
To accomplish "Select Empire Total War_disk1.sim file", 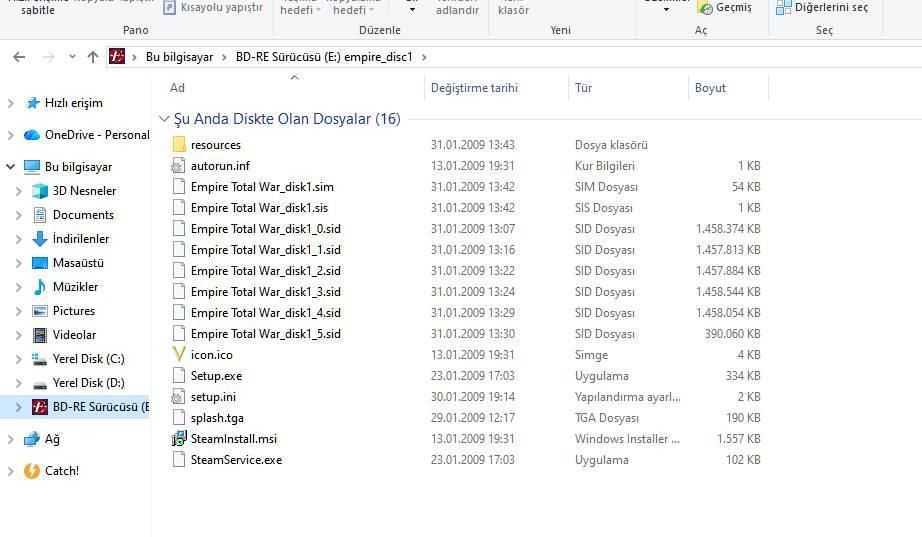I will [x=262, y=187].
